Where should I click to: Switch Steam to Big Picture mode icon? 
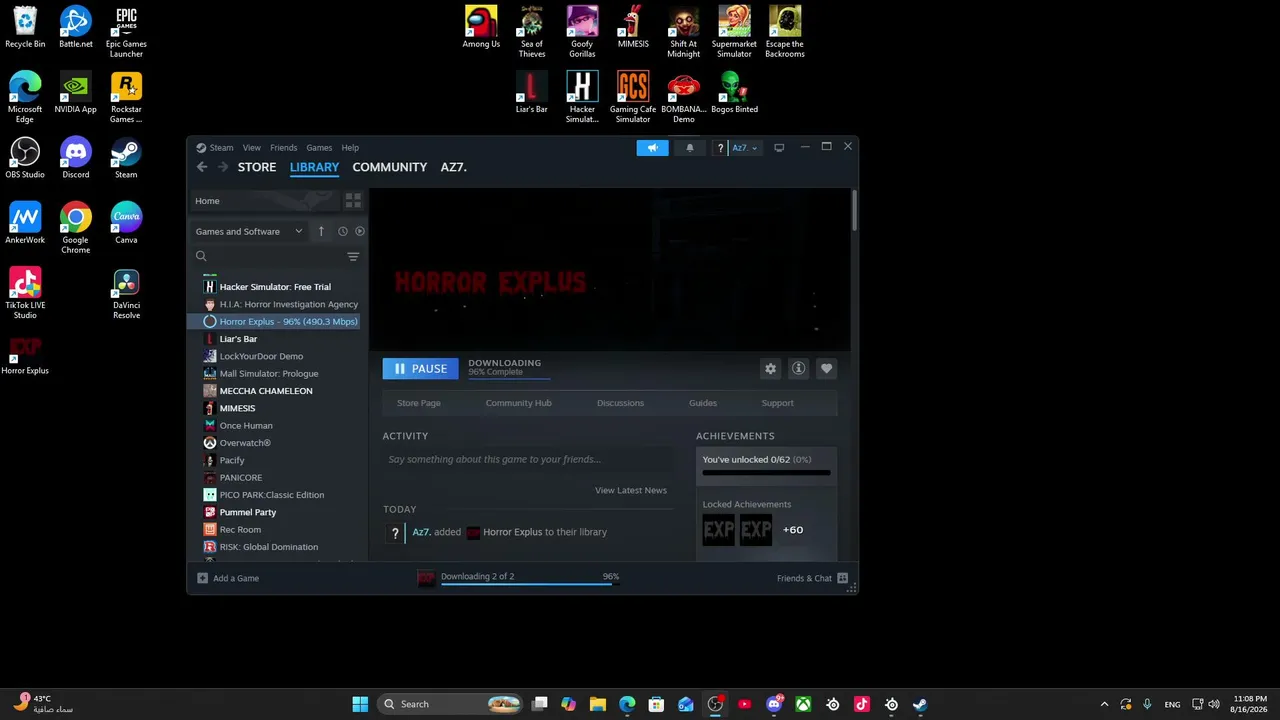[779, 148]
